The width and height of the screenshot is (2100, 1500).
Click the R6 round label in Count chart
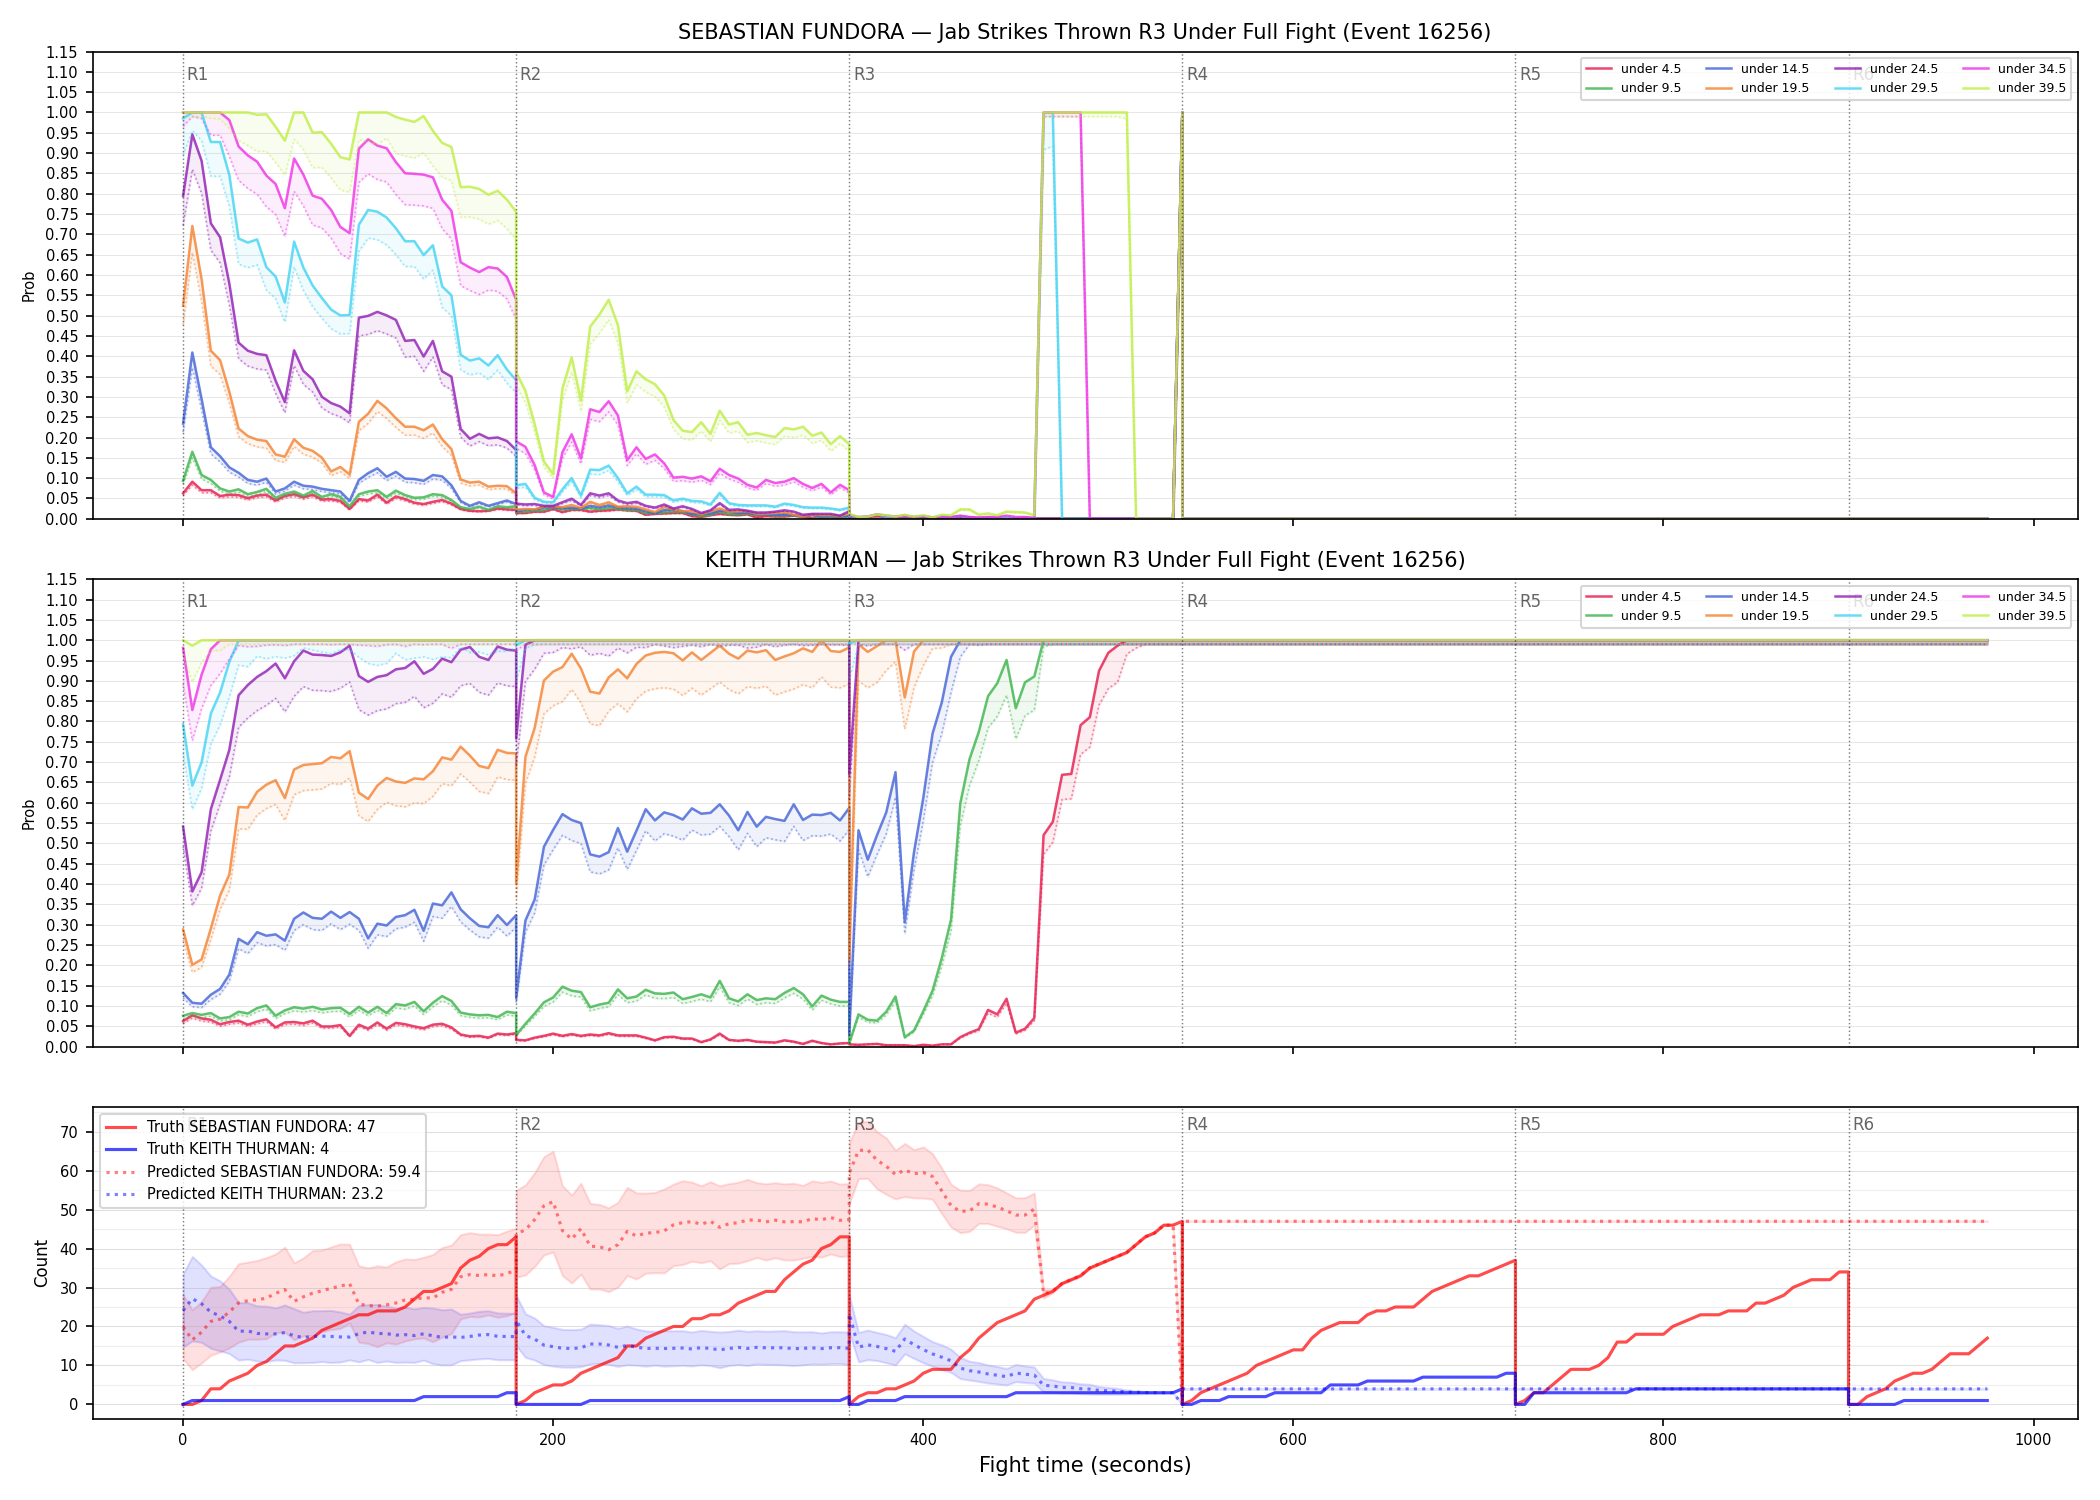(x=1863, y=1124)
